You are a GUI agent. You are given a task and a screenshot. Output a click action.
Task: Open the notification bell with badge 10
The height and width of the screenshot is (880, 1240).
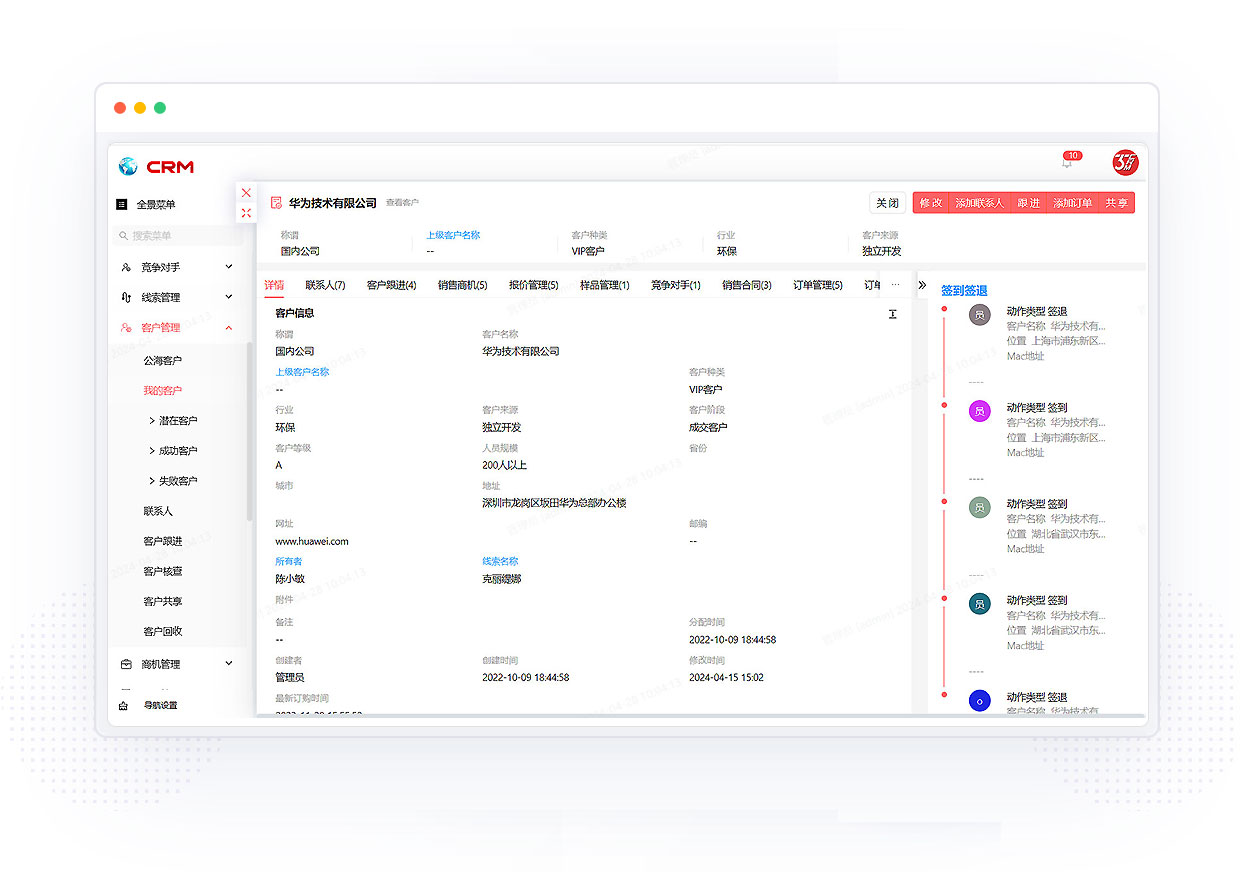pyautogui.click(x=1067, y=163)
